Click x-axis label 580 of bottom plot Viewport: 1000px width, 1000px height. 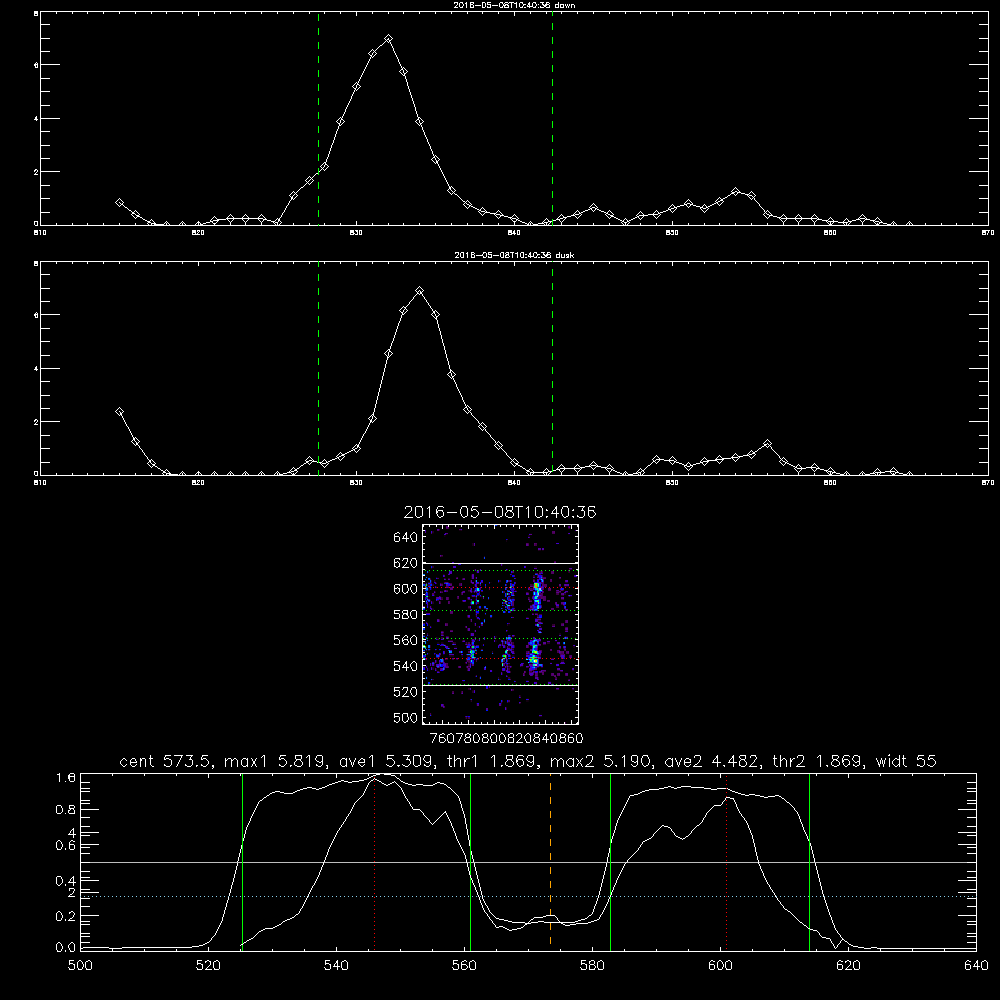(592, 966)
